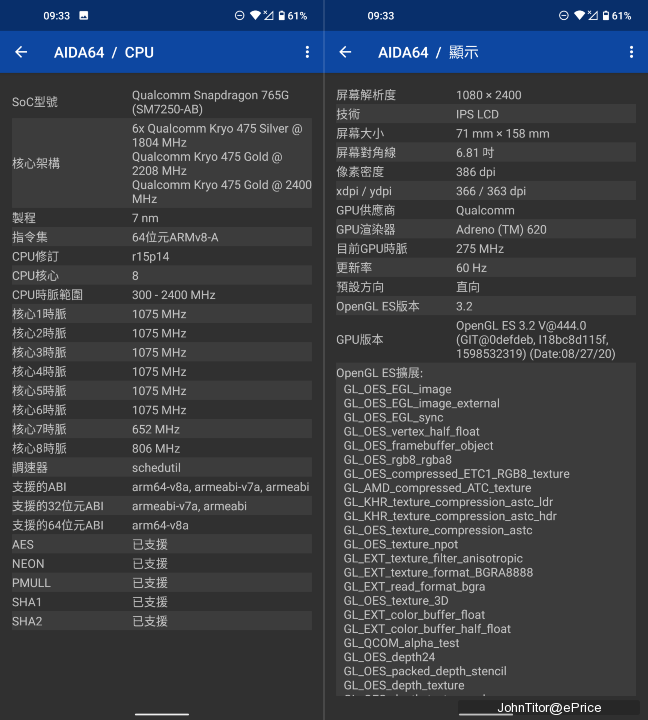The width and height of the screenshot is (648, 720).
Task: Select the SHA1 row
Action: [162, 602]
